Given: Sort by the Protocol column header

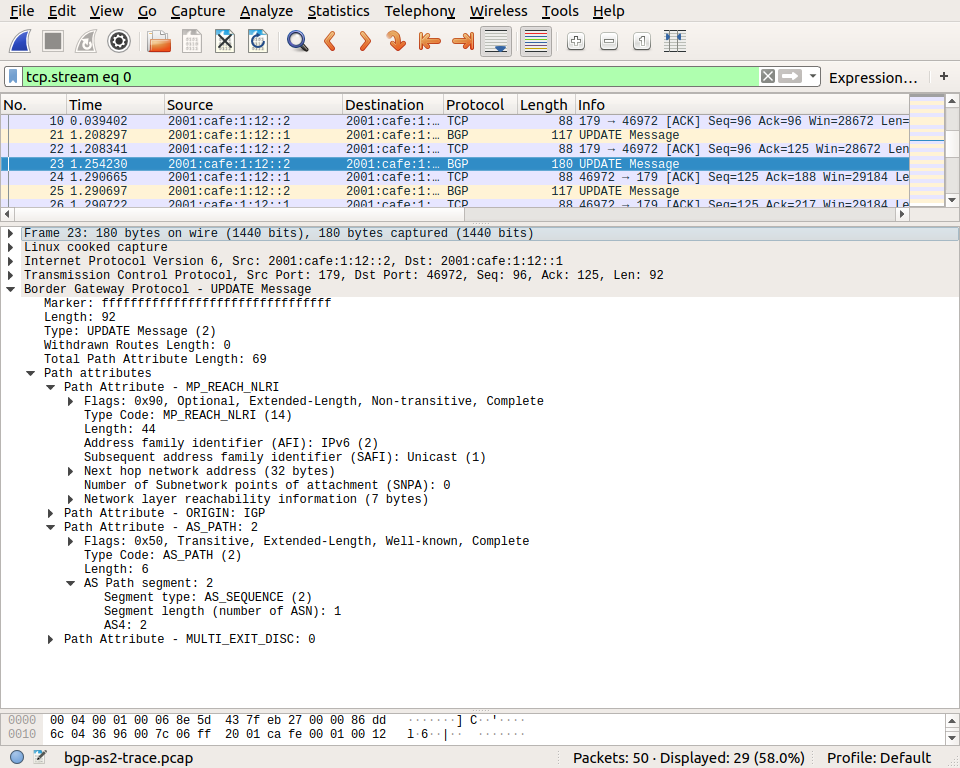Looking at the screenshot, I should point(481,105).
